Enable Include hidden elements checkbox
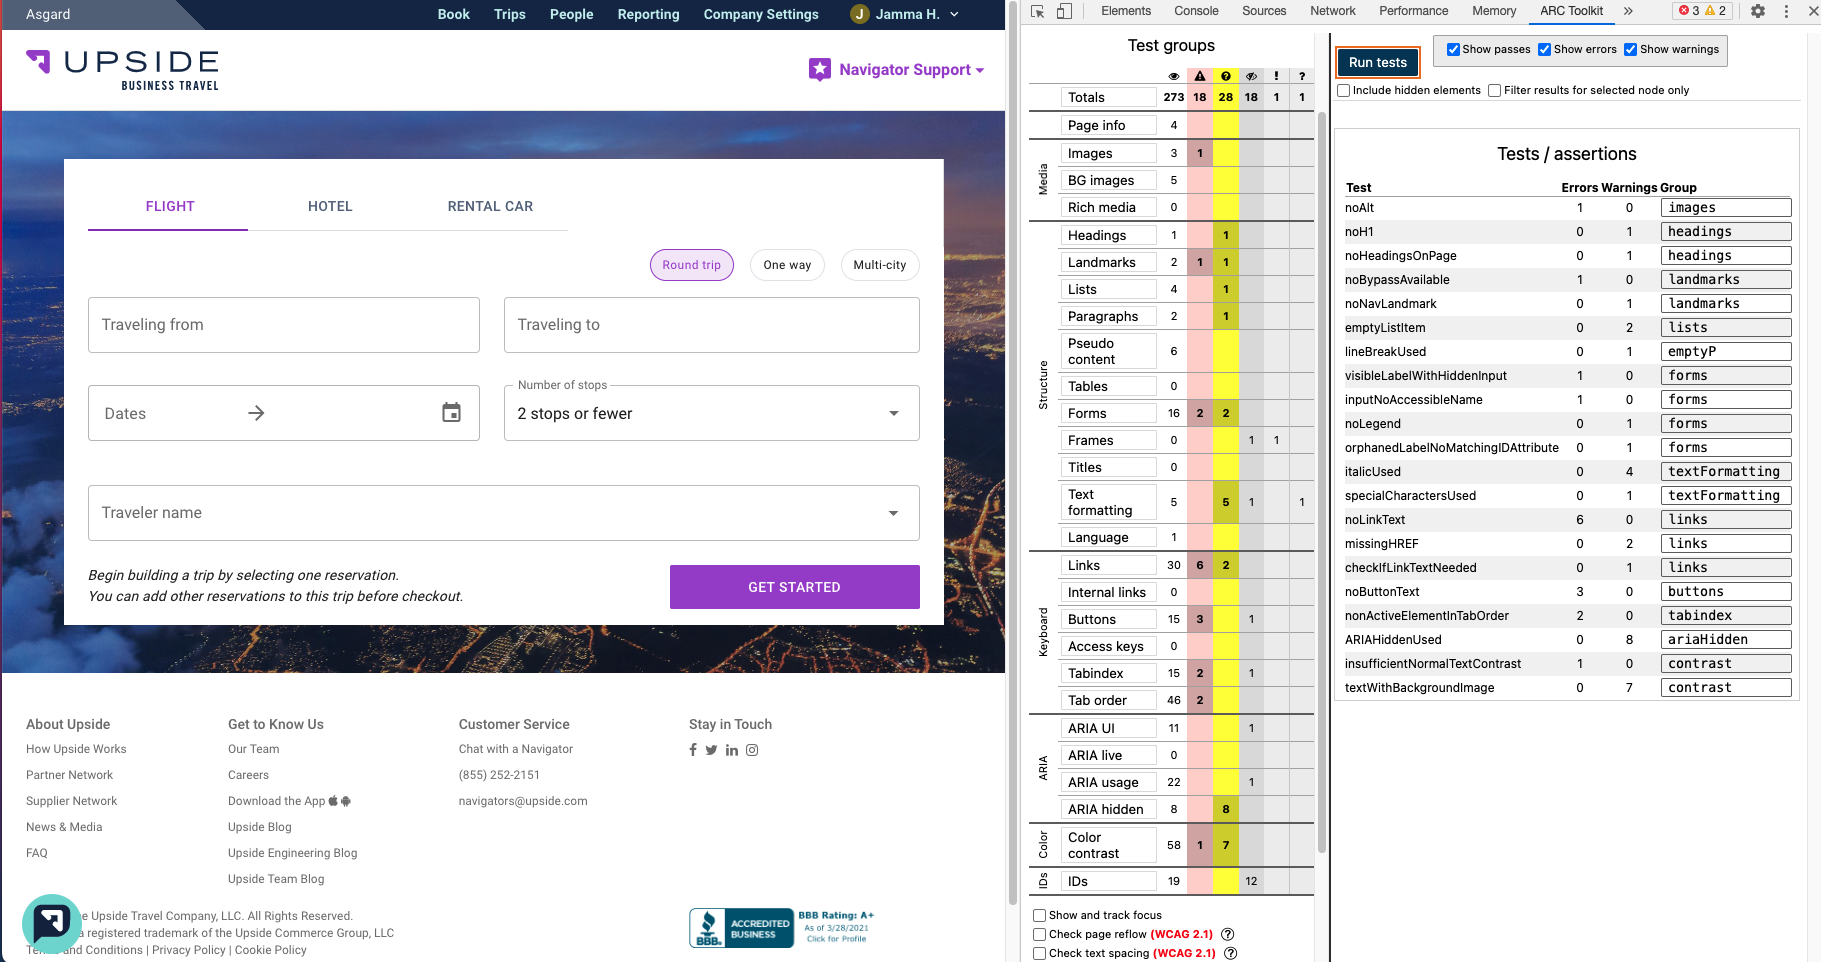 1344,90
